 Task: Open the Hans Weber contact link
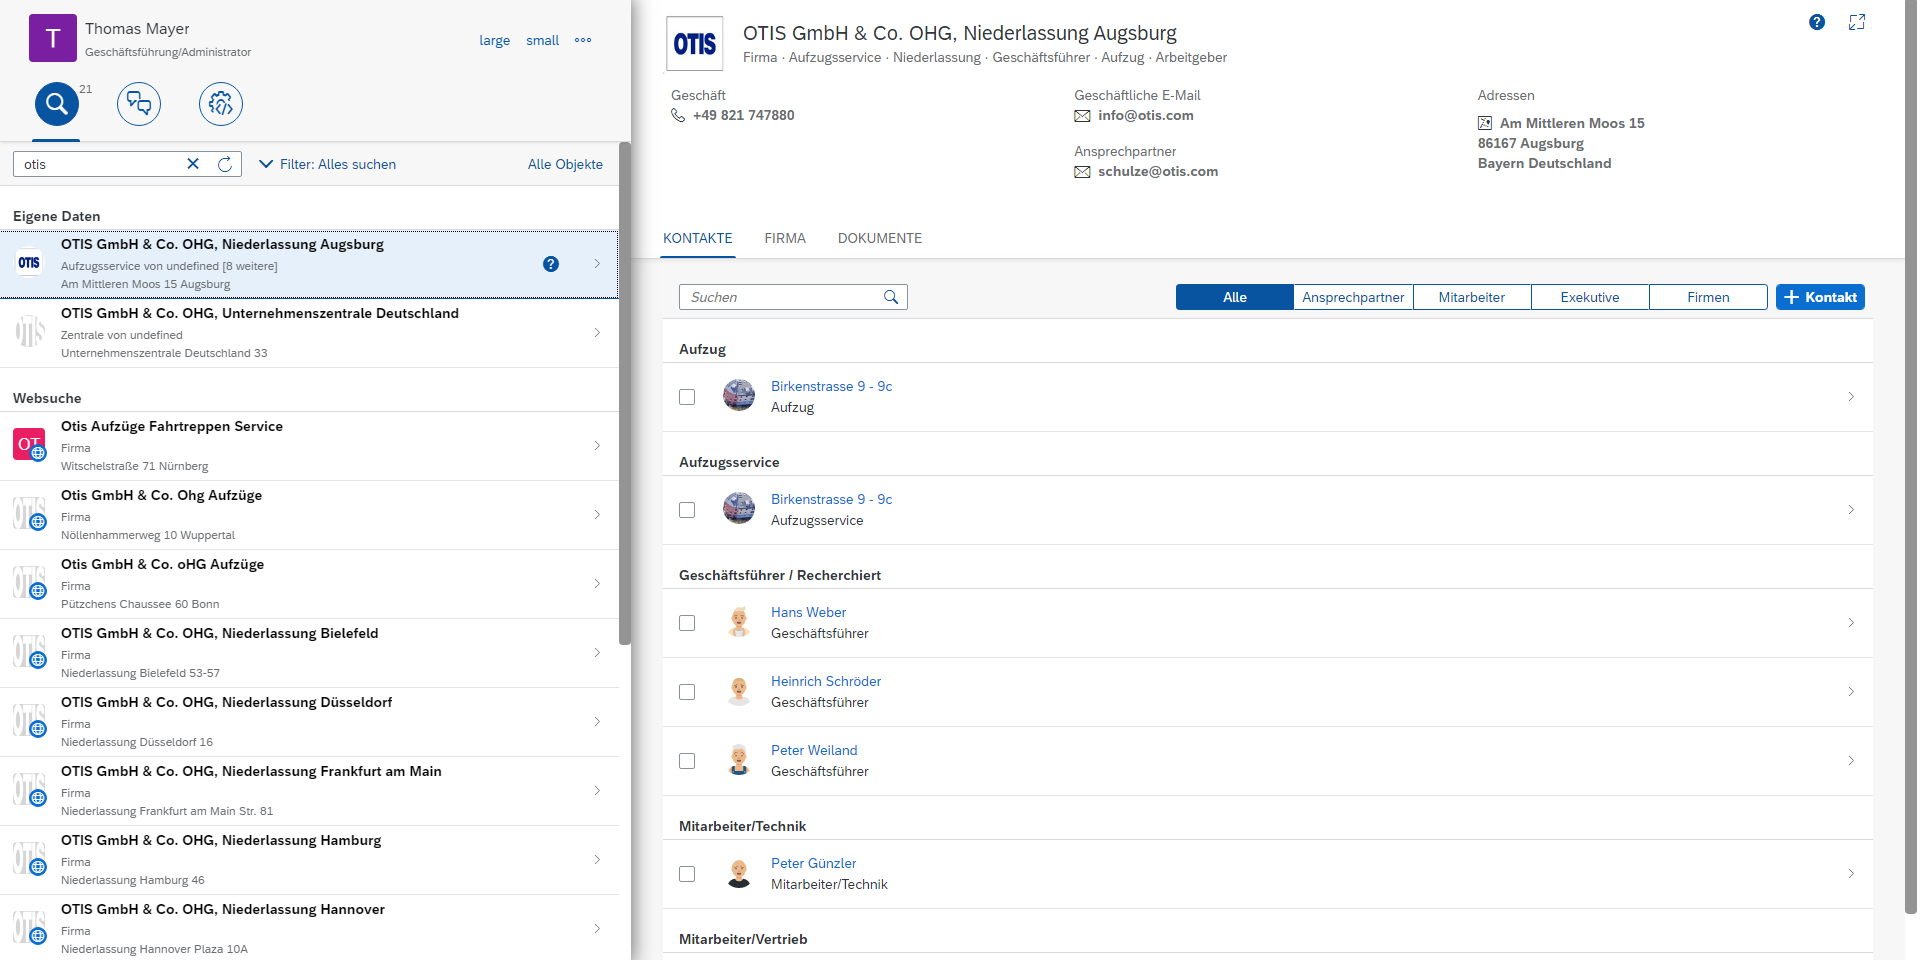(808, 612)
